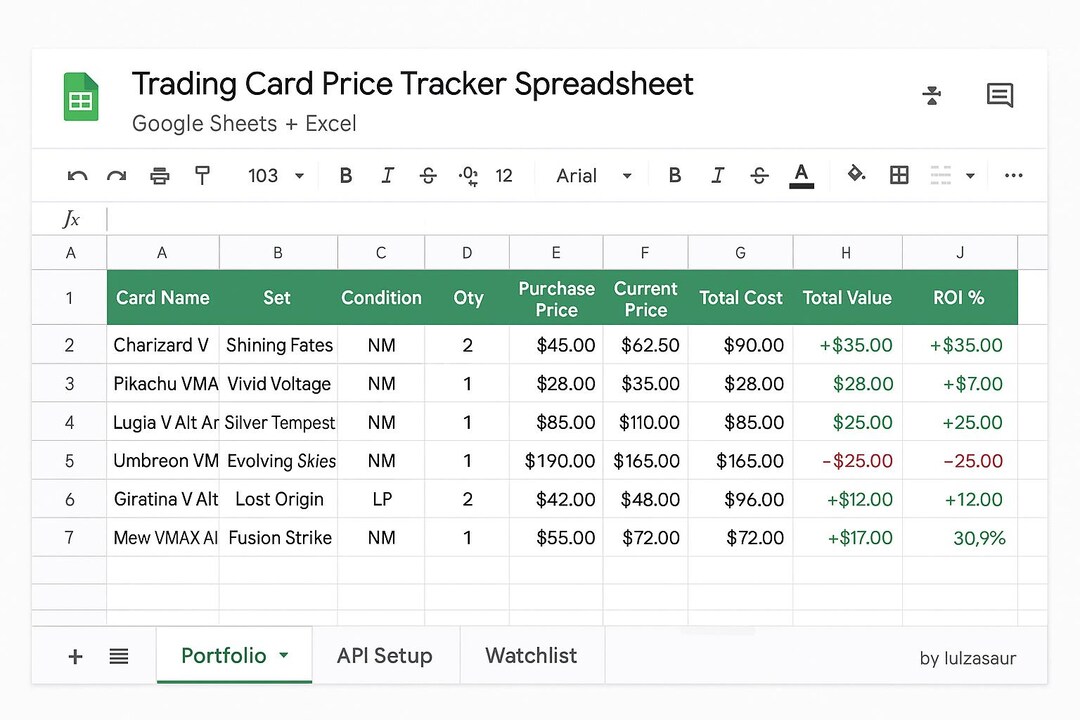Click the ROI % header cell
Screen dimensions: 1080x720
coord(959,298)
